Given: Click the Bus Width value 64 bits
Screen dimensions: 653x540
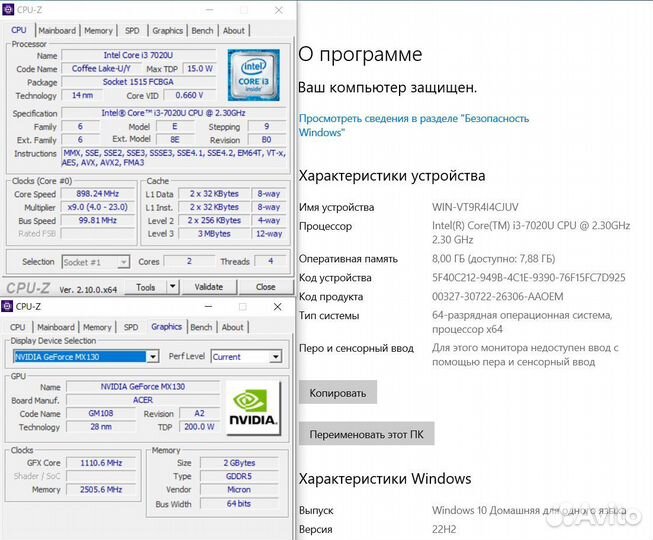Looking at the screenshot, I should click(239, 503).
